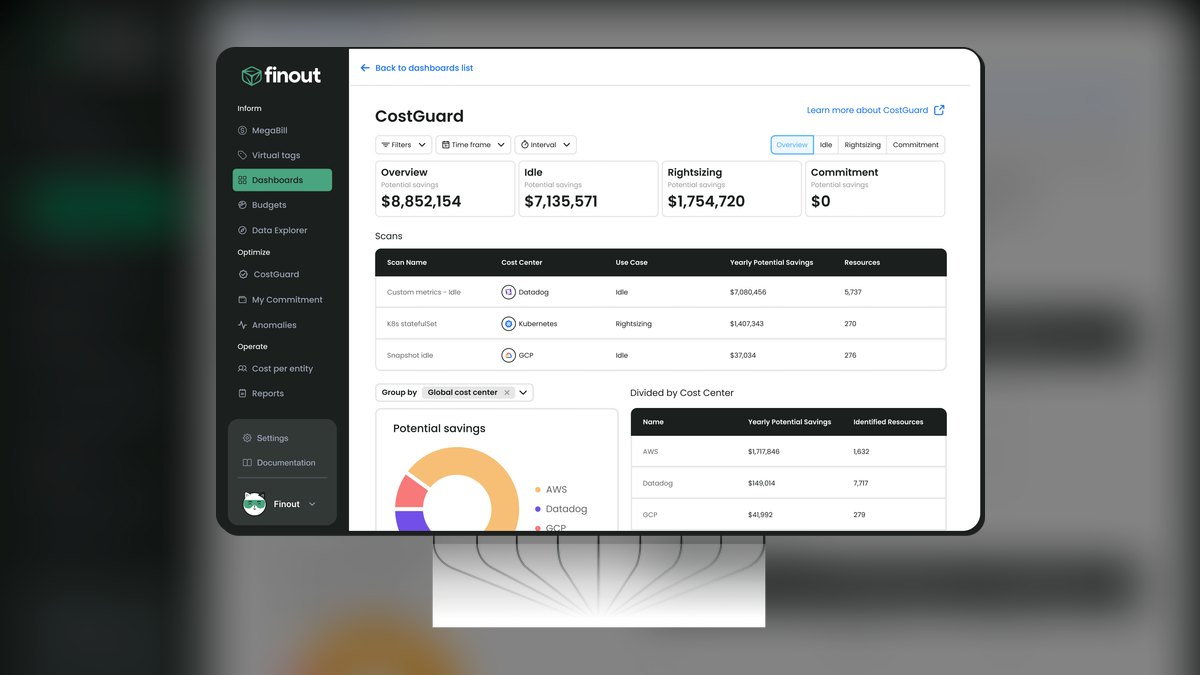1200x675 pixels.
Task: Click the Kubernetes cost center icon
Action: pos(508,324)
